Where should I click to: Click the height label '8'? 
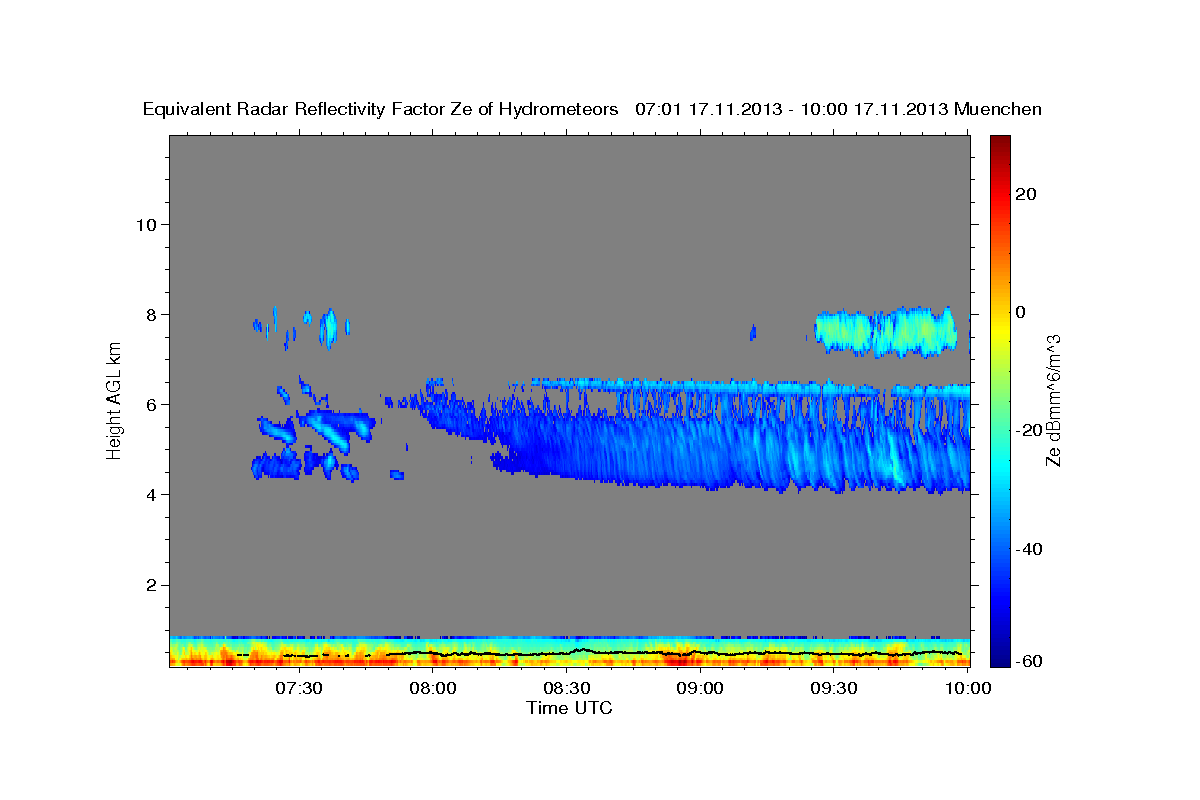click(x=149, y=314)
